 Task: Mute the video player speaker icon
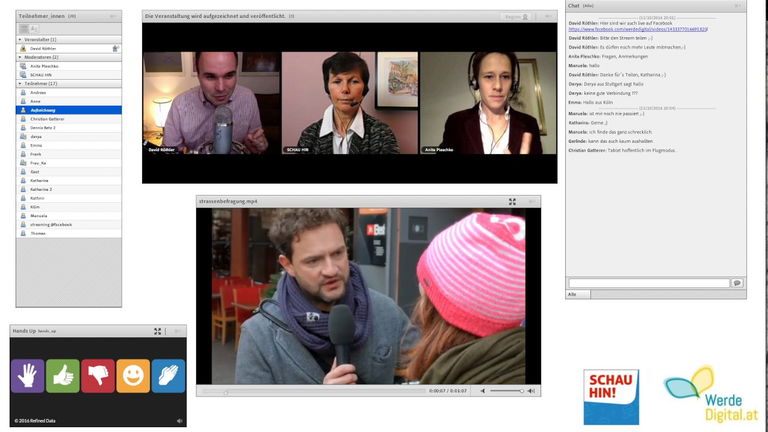482,391
